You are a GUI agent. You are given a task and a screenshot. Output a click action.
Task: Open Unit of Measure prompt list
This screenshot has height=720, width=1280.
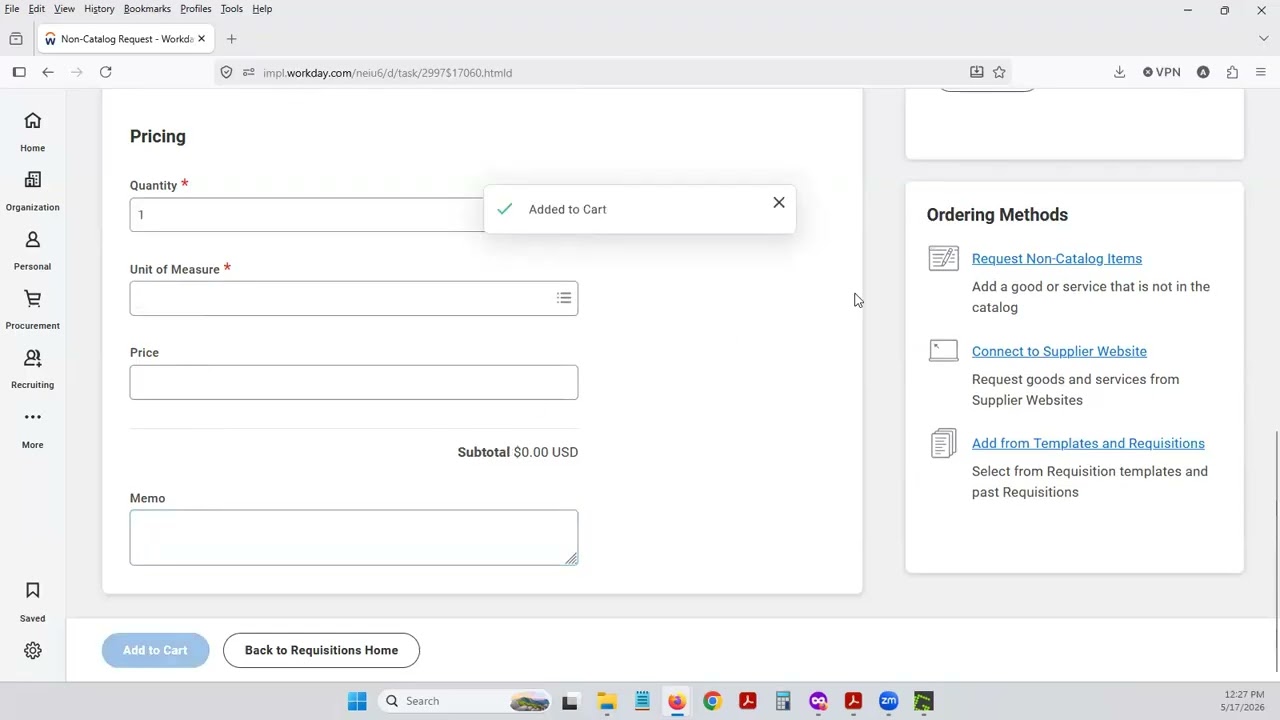tap(564, 298)
